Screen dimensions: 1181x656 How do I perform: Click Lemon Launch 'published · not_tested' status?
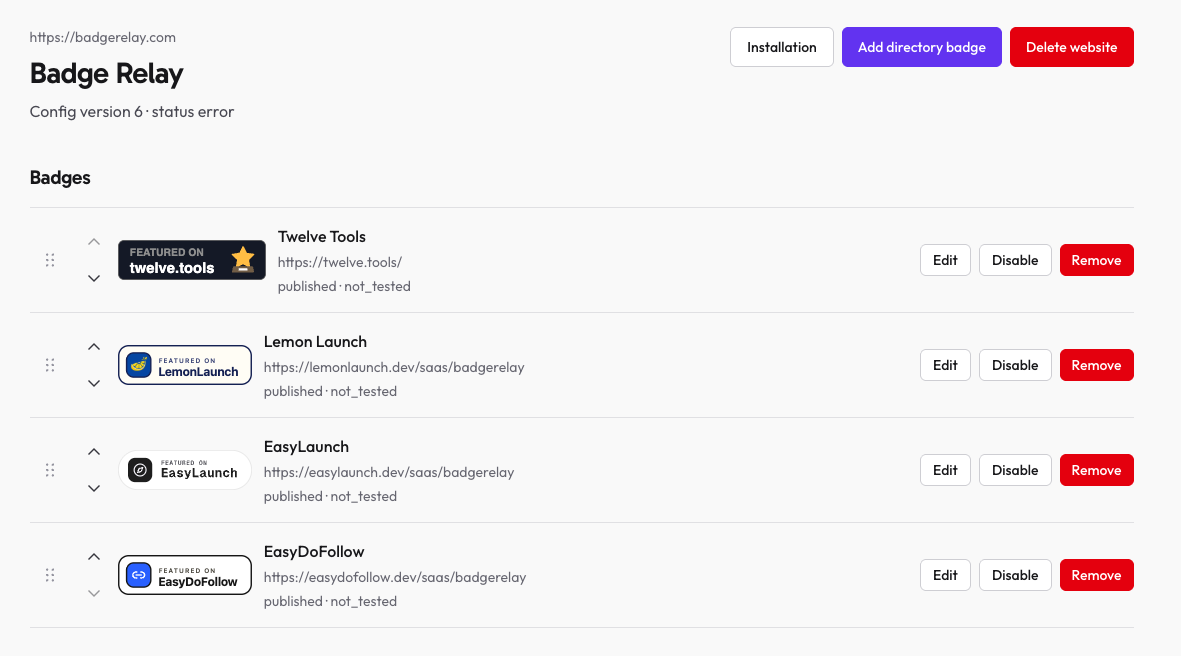330,392
